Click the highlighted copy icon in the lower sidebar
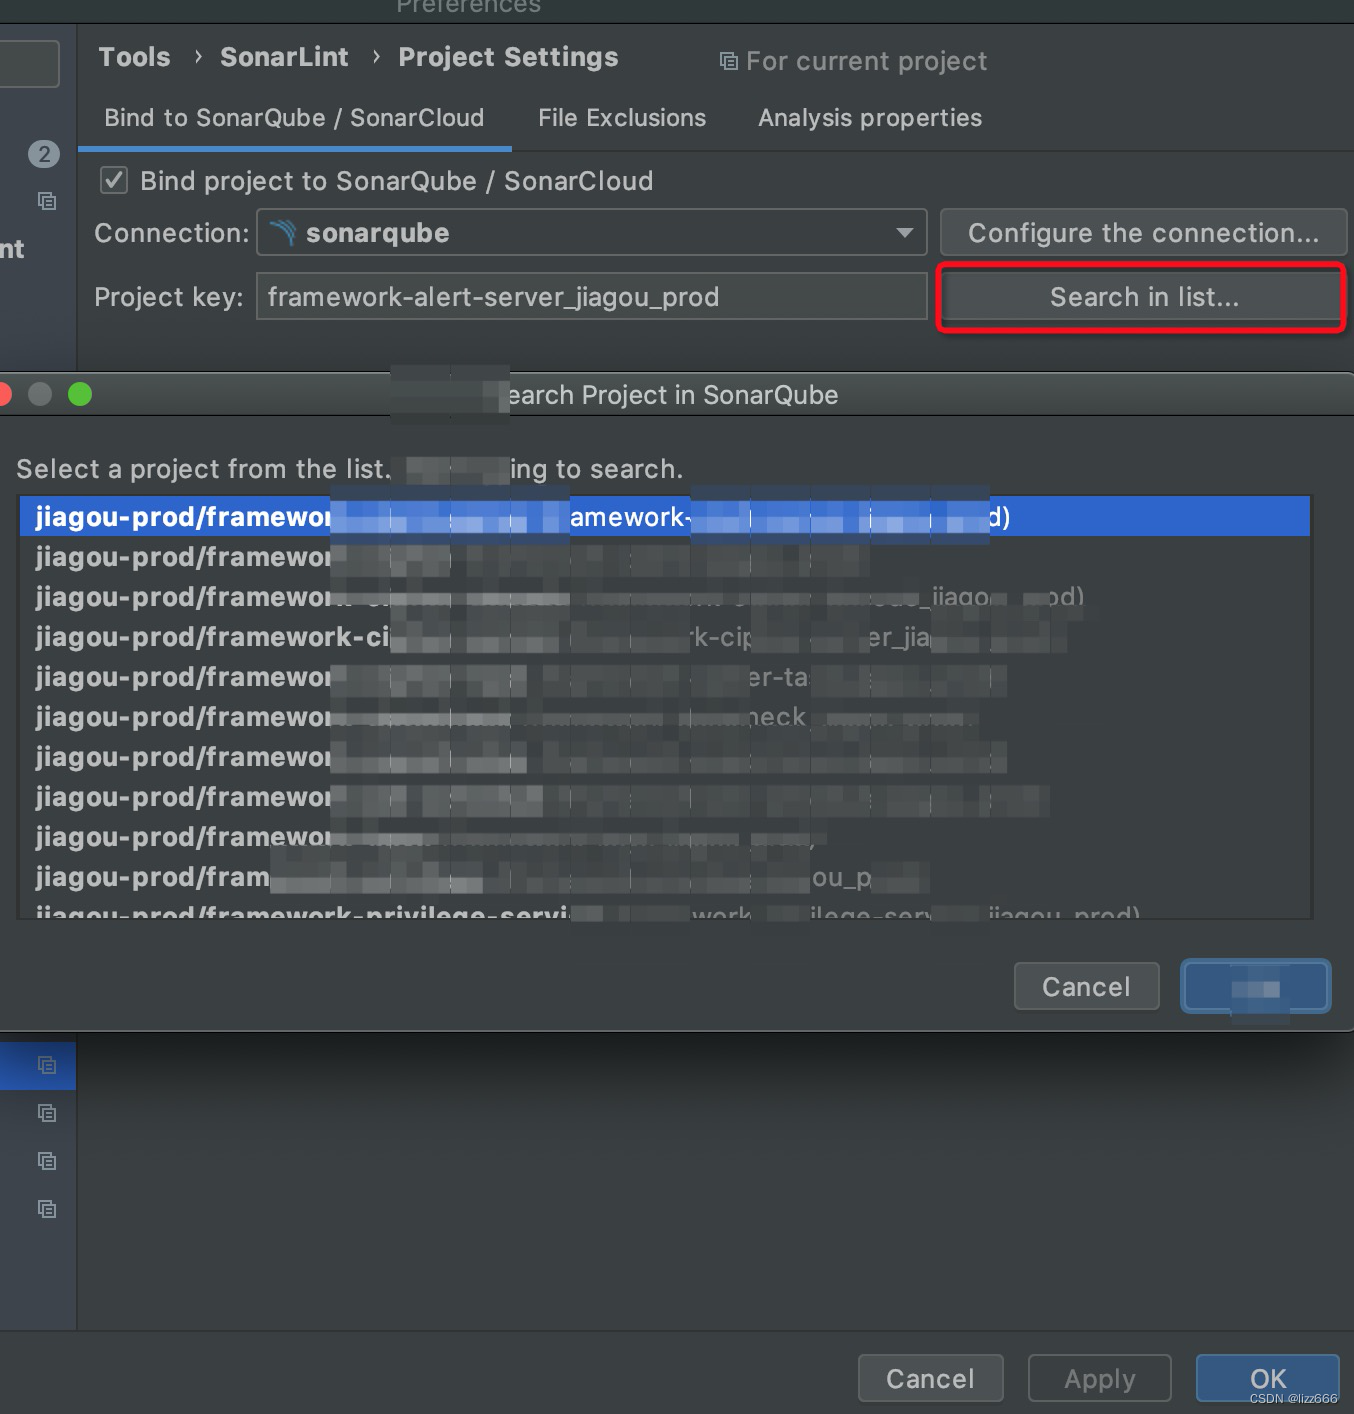This screenshot has width=1354, height=1414. pos(47,1065)
